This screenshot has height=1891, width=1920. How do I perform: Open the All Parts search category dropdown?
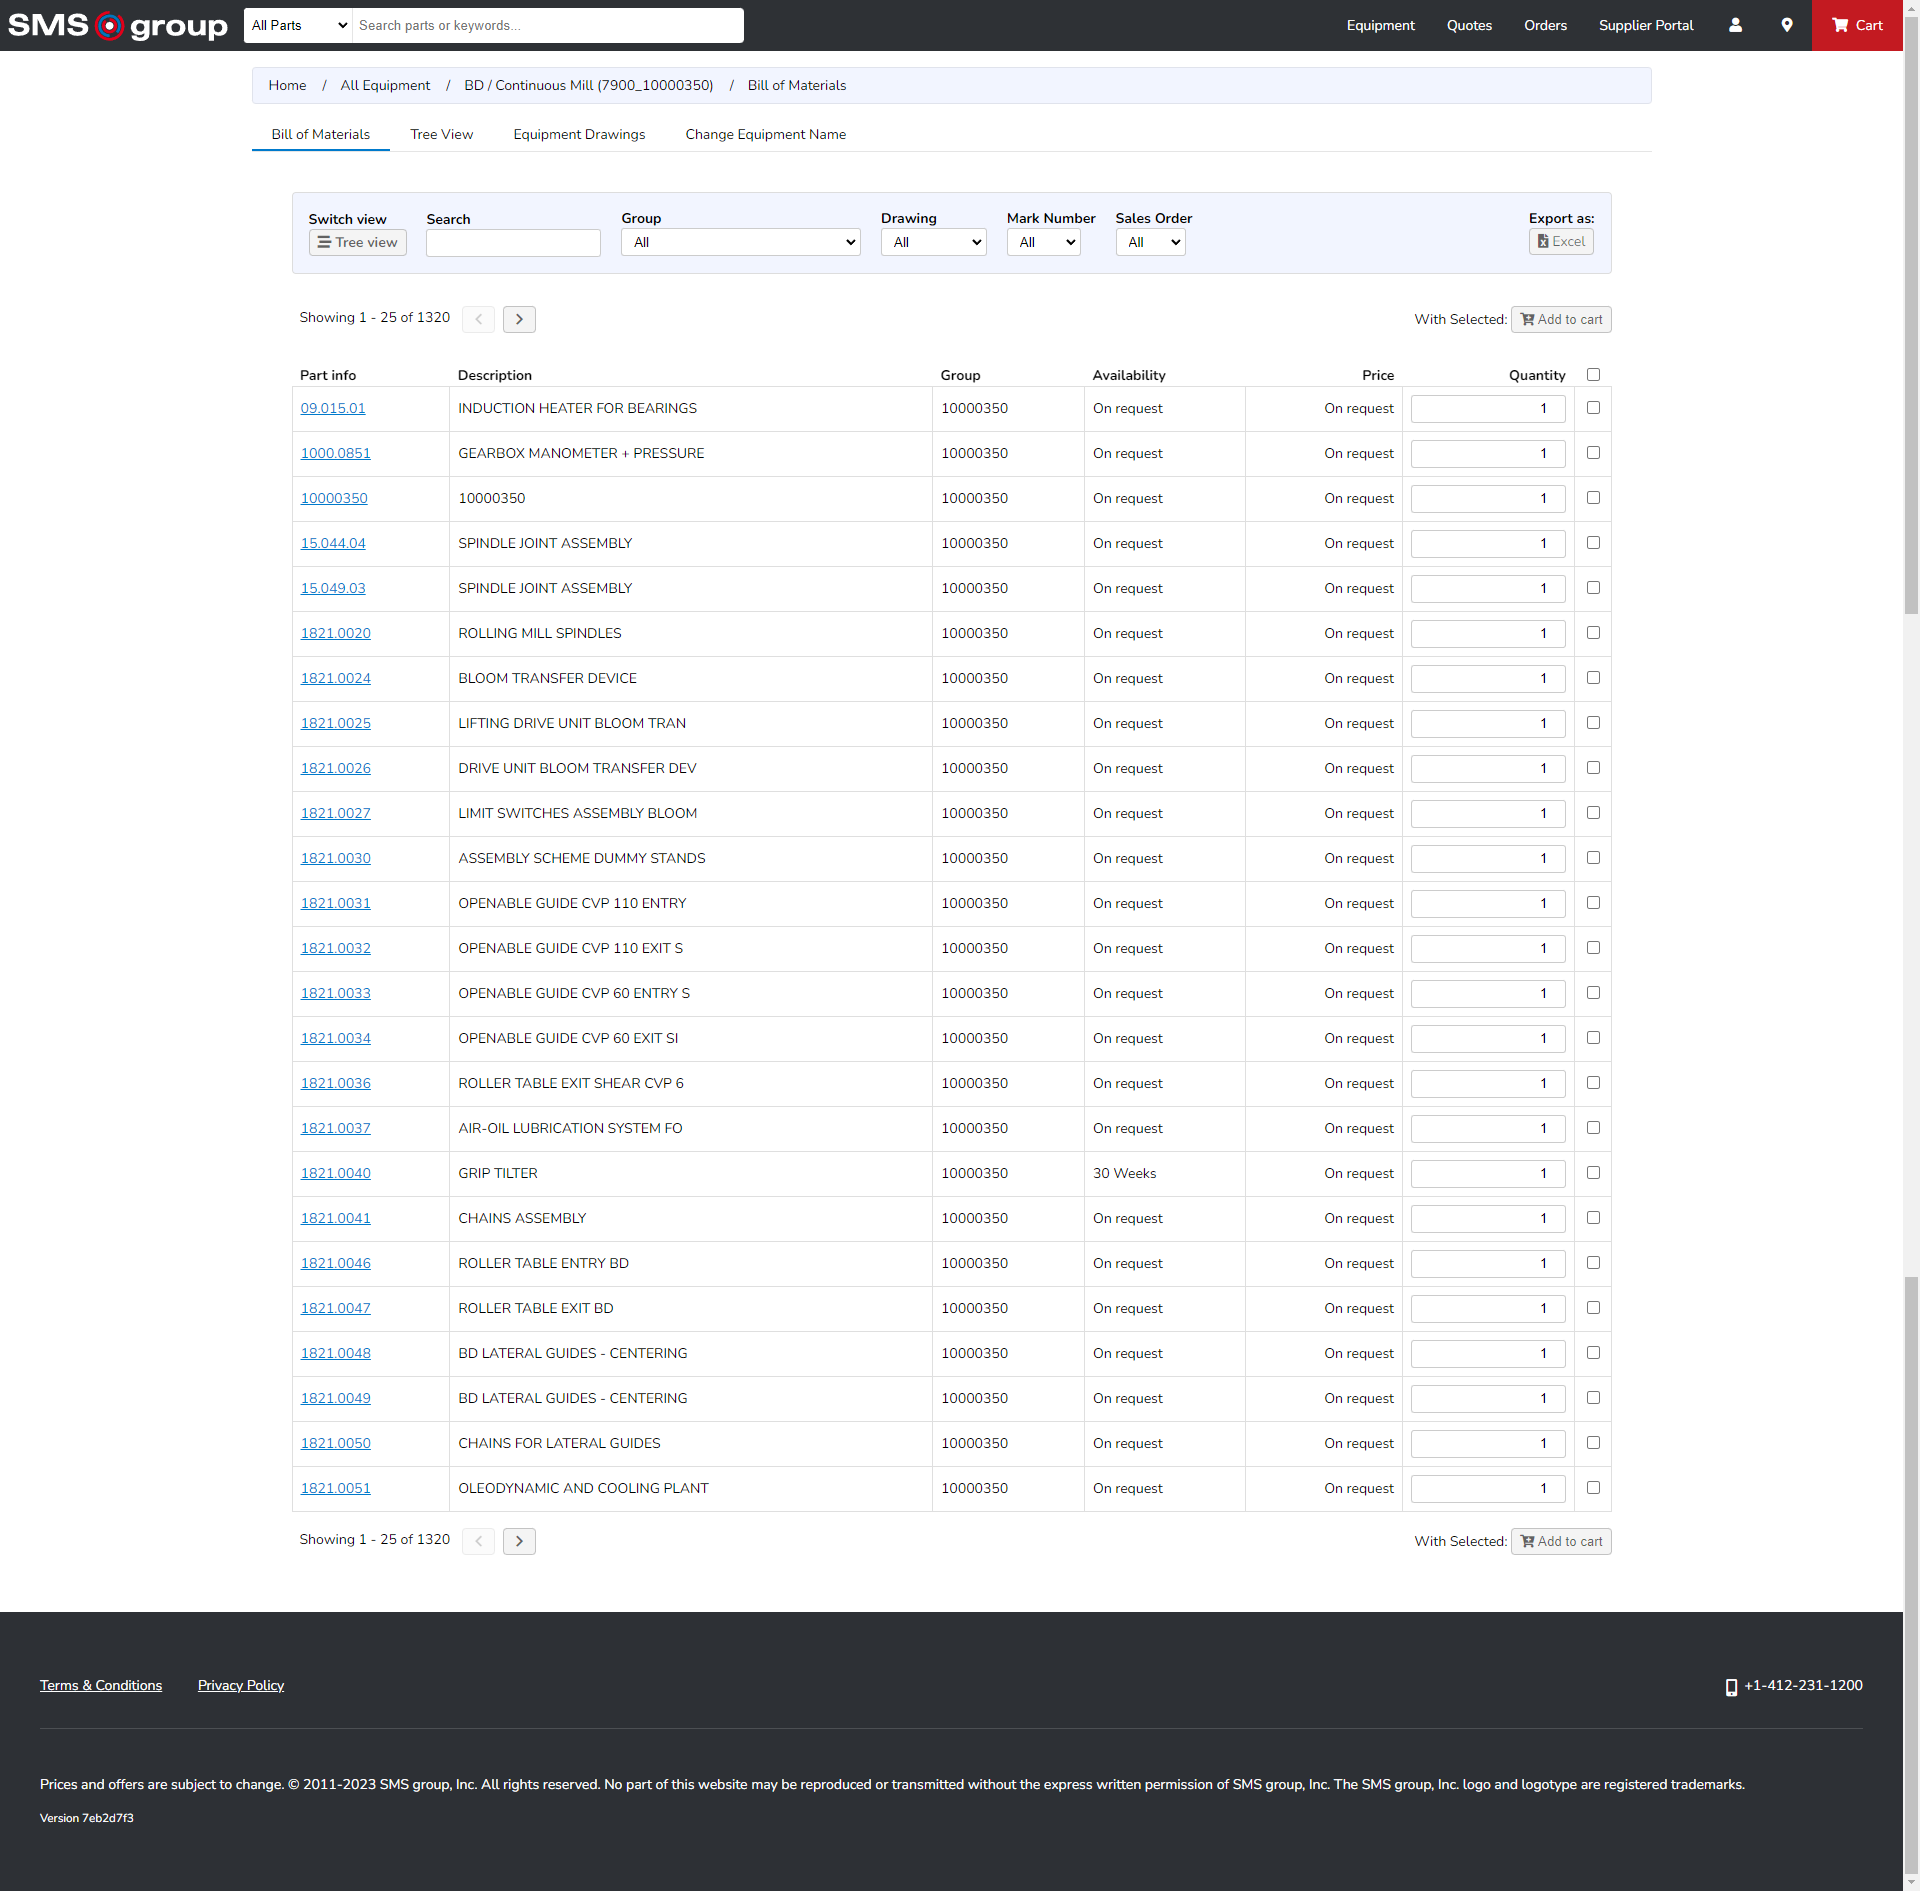pyautogui.click(x=298, y=25)
